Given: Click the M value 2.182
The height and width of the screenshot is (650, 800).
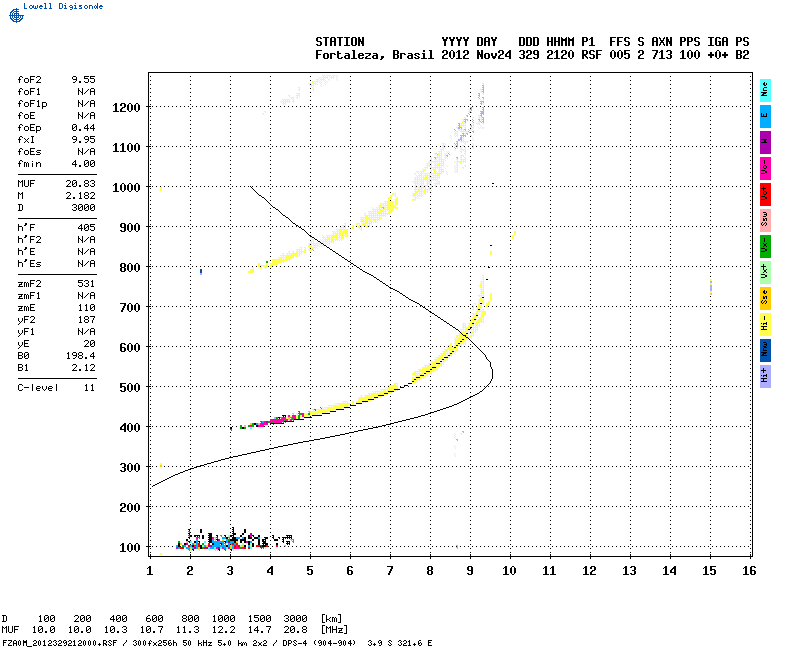Looking at the screenshot, I should (x=80, y=196).
